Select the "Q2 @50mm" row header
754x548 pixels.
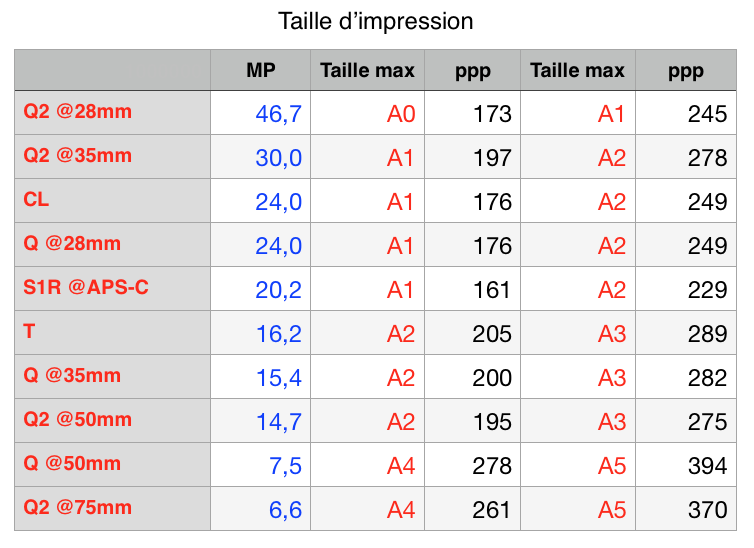78,420
